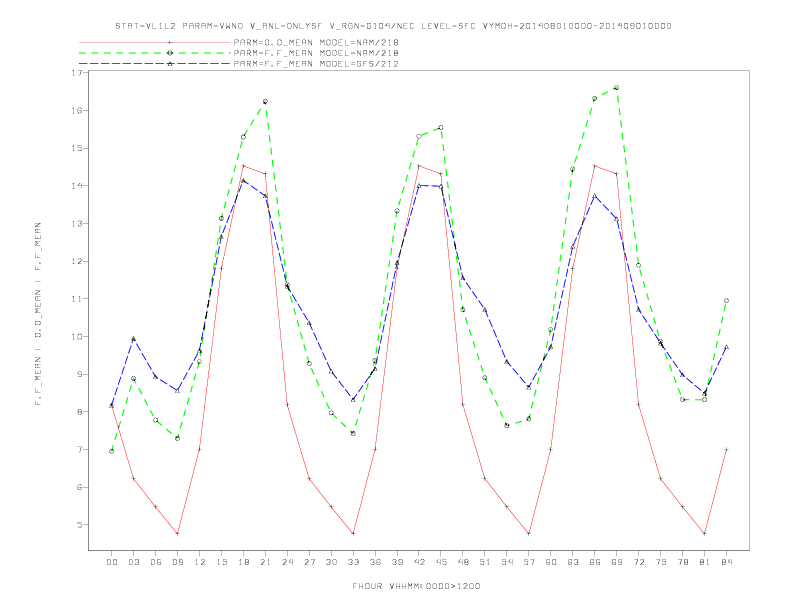Click x-axis tick label 21
Screen dimensions: 792x612
[265, 562]
